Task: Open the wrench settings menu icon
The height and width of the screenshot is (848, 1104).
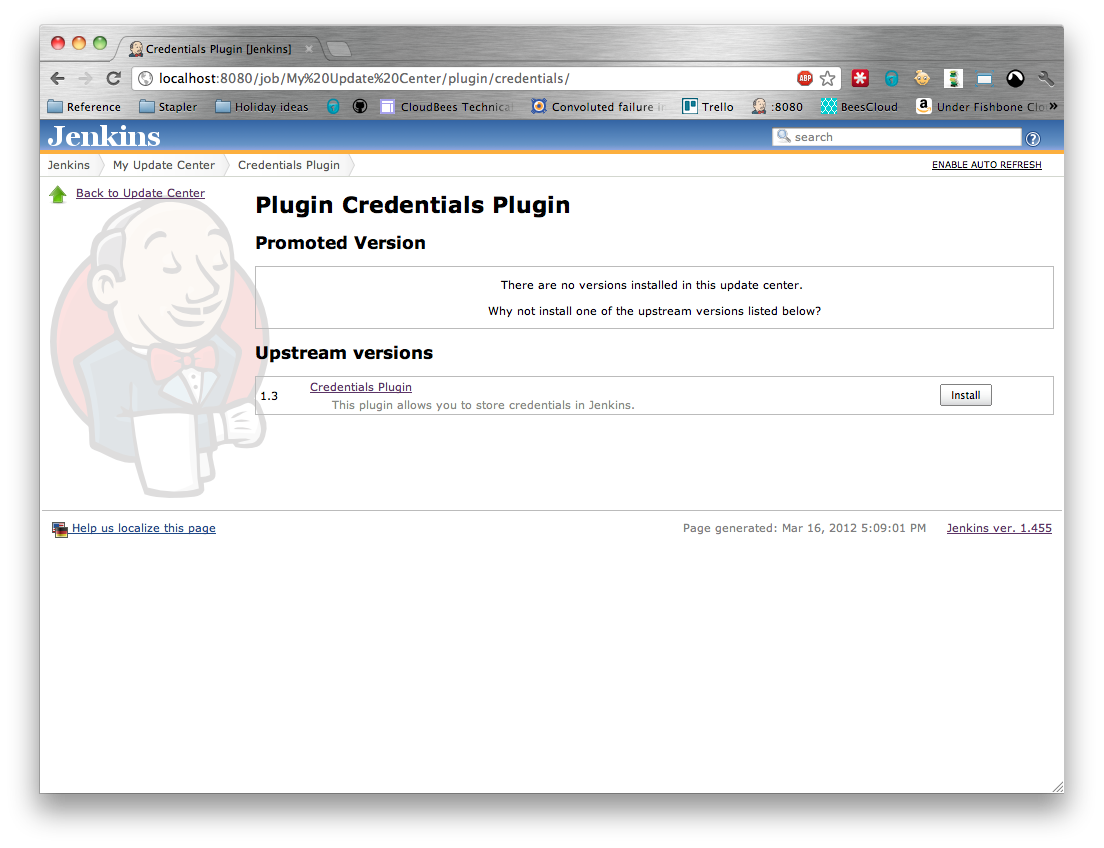Action: [x=1046, y=78]
